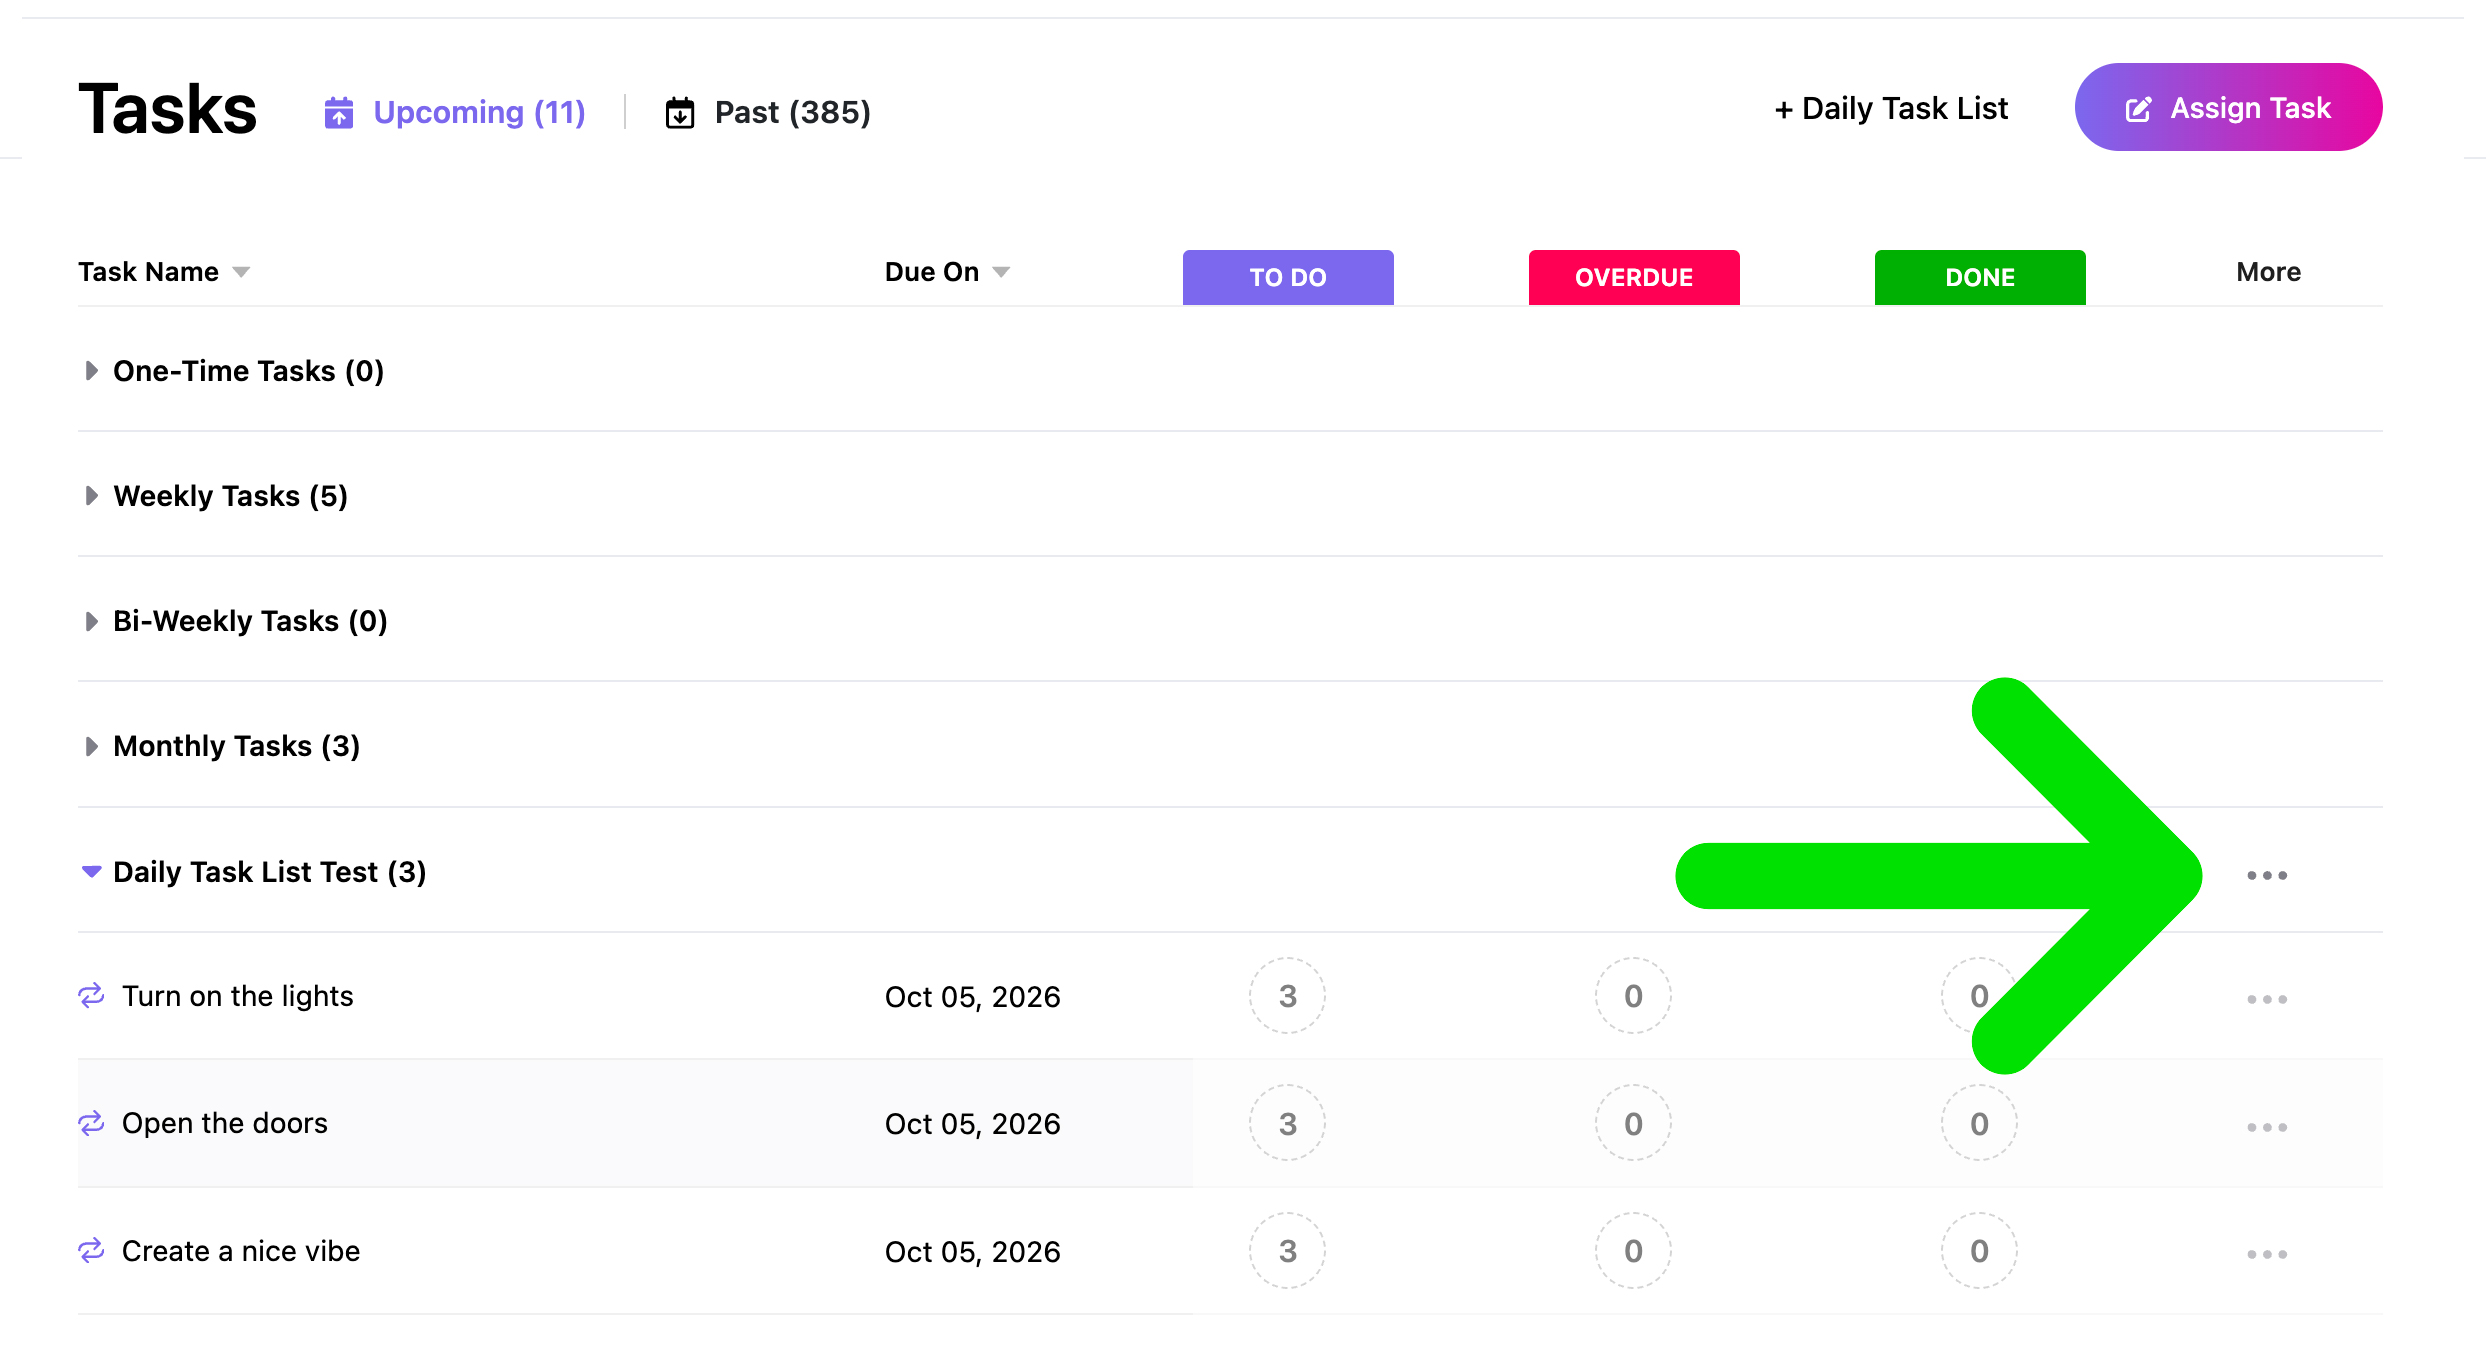Click recurring icon beside Create a nice vibe

point(91,1251)
